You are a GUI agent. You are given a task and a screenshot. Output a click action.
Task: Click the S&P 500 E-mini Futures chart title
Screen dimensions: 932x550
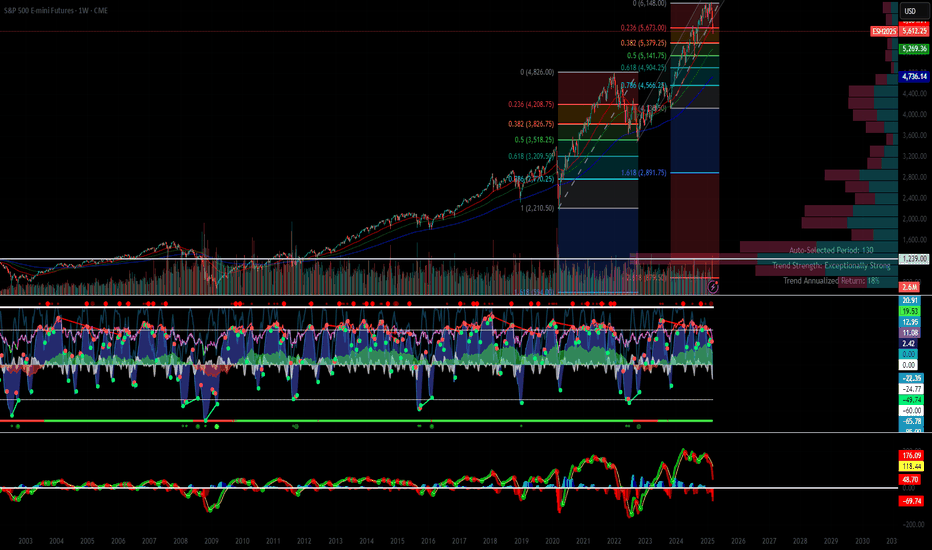tap(56, 11)
